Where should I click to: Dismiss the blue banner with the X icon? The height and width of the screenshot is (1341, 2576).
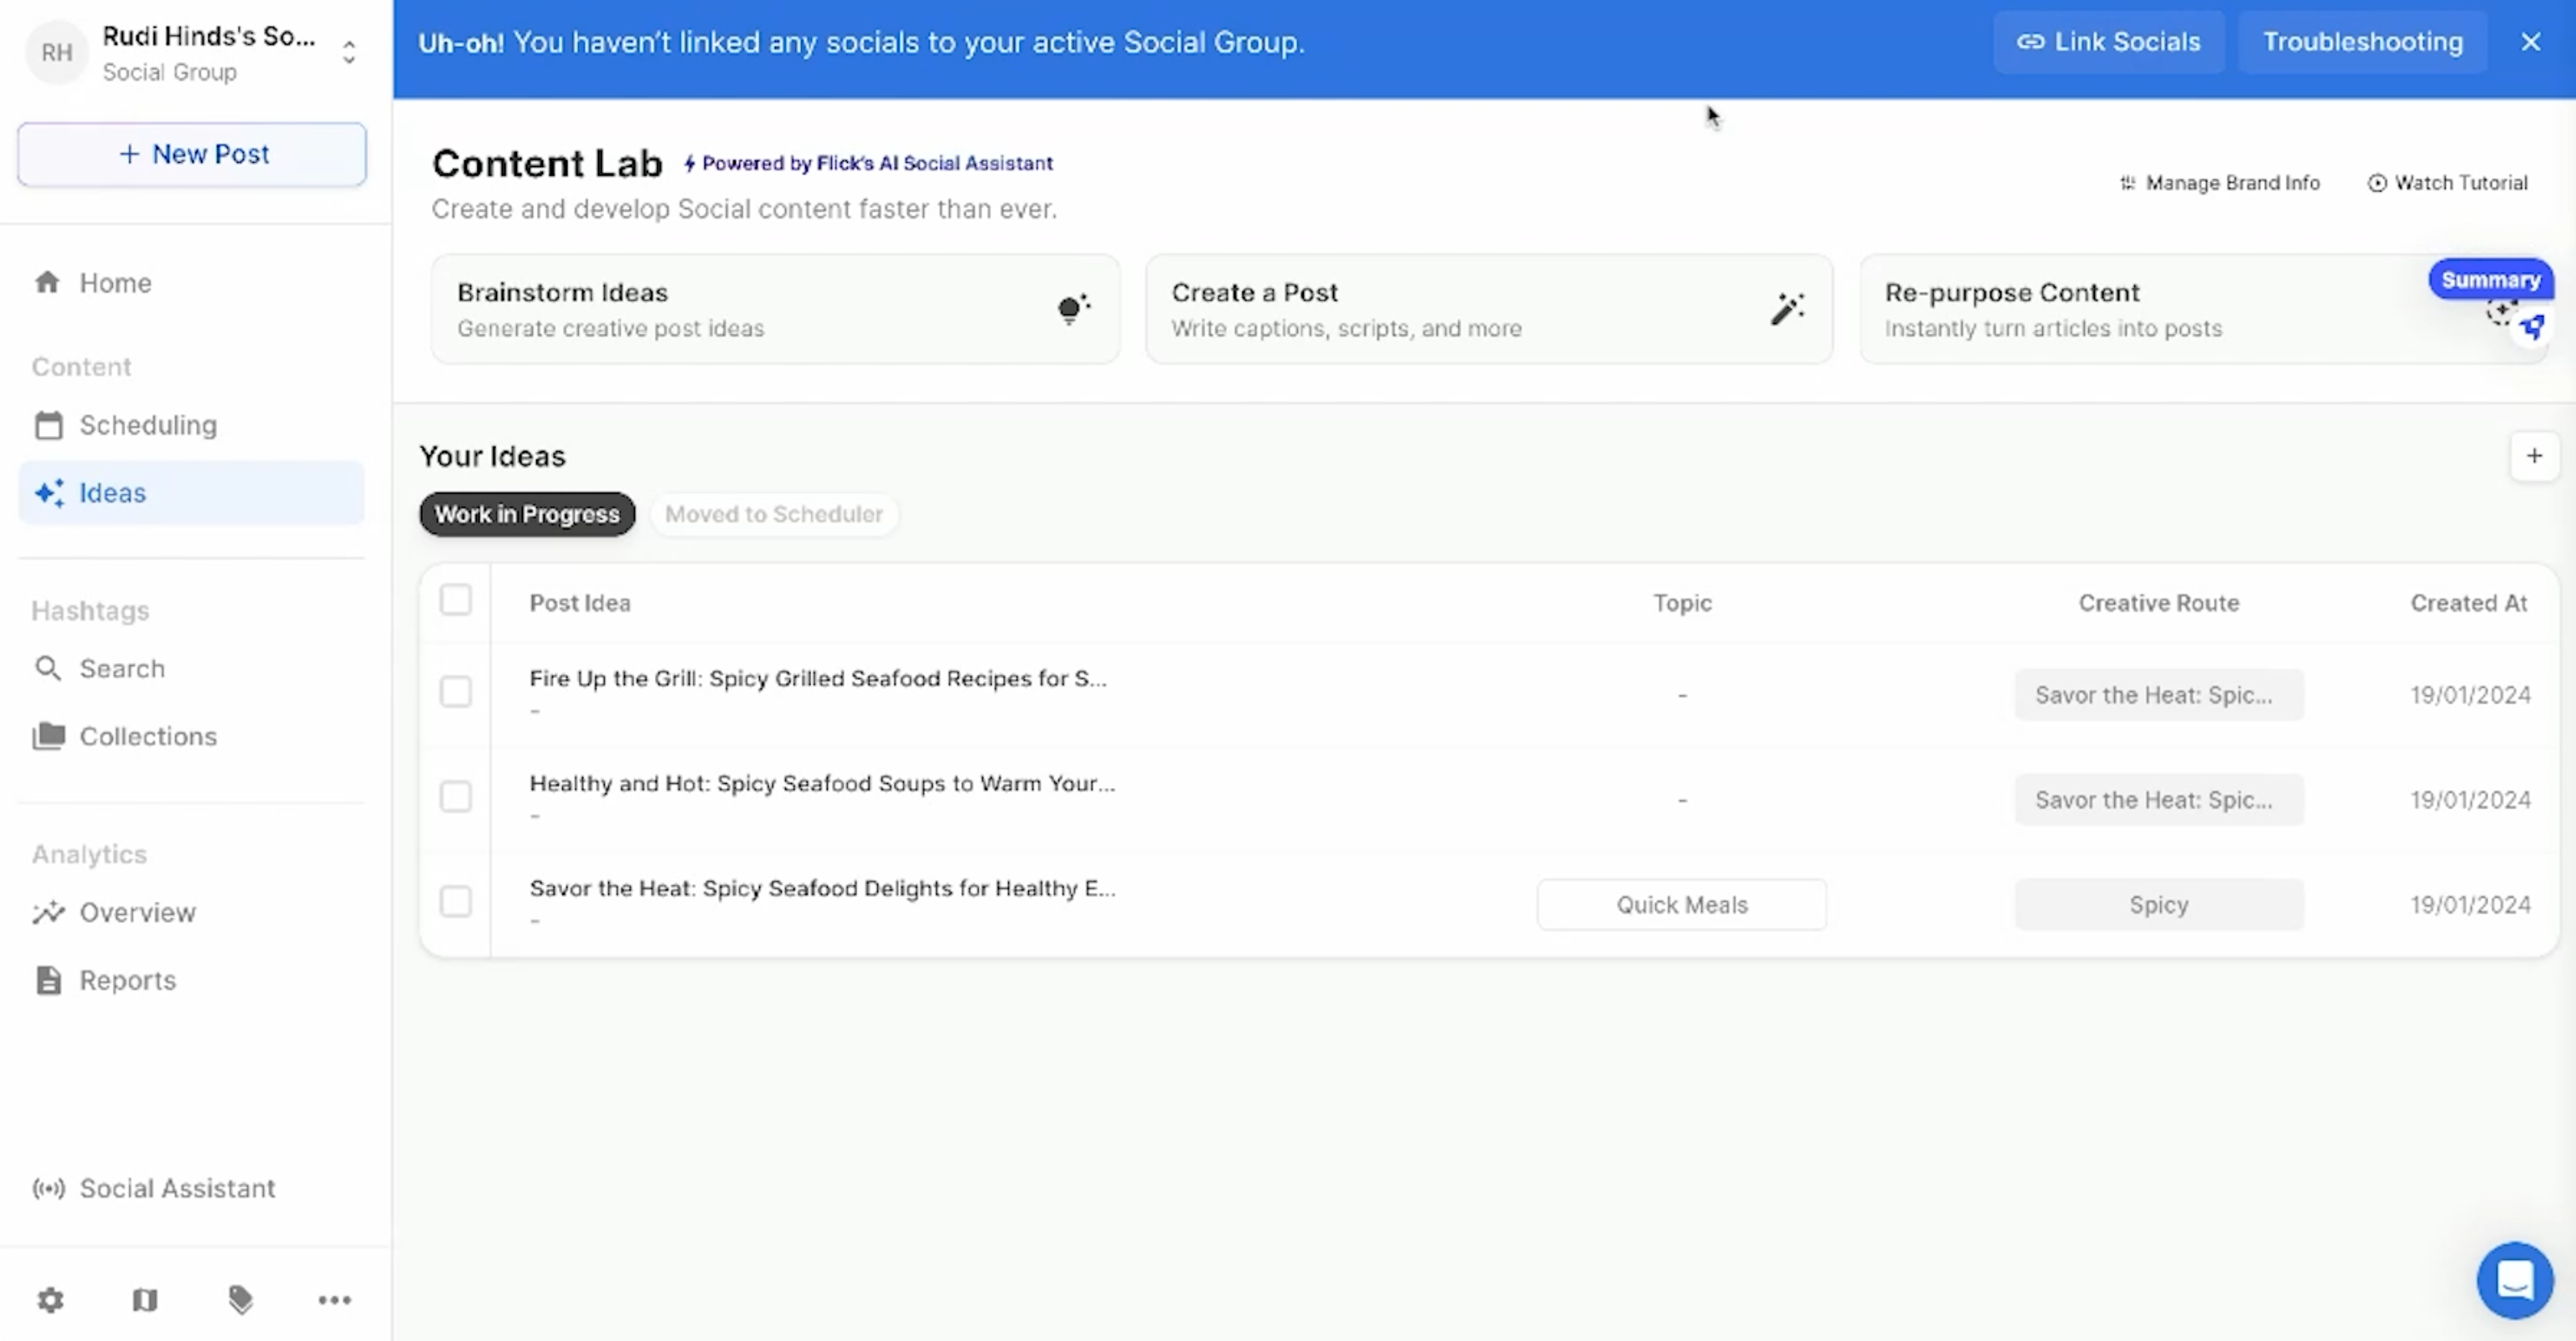[x=2530, y=42]
